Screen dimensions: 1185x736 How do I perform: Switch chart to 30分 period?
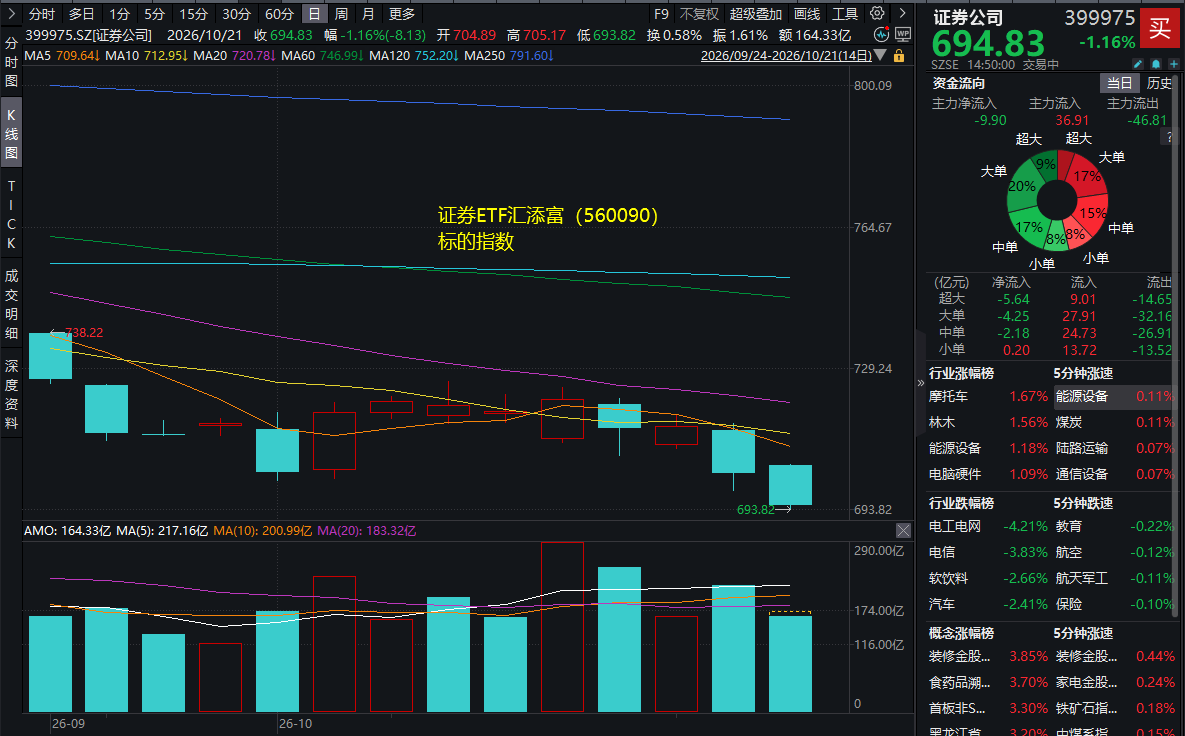point(237,14)
